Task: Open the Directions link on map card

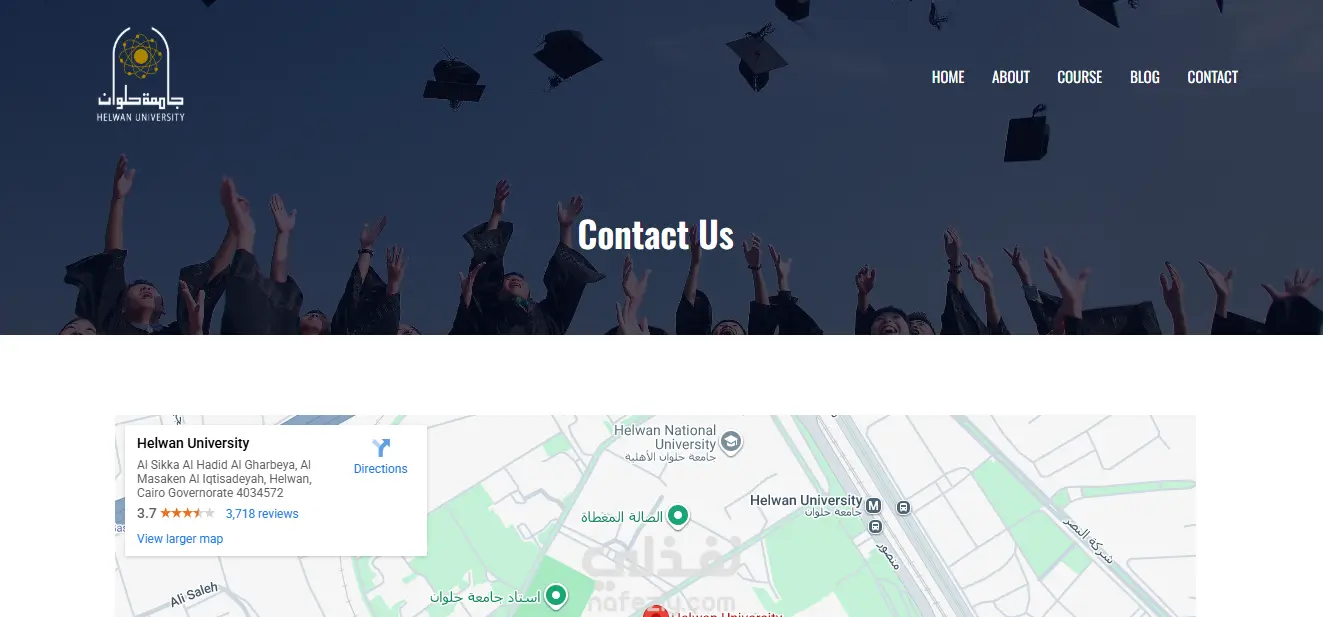Action: pyautogui.click(x=381, y=469)
